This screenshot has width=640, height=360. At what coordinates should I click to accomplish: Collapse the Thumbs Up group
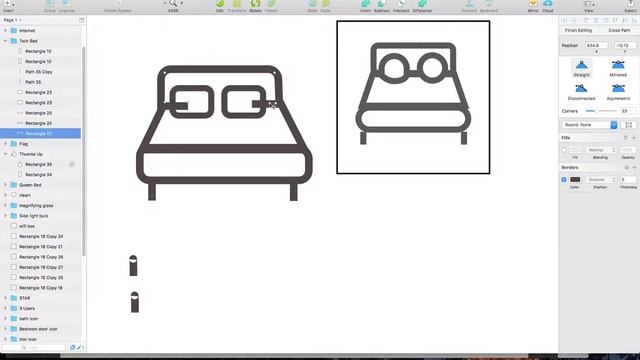tap(5, 154)
